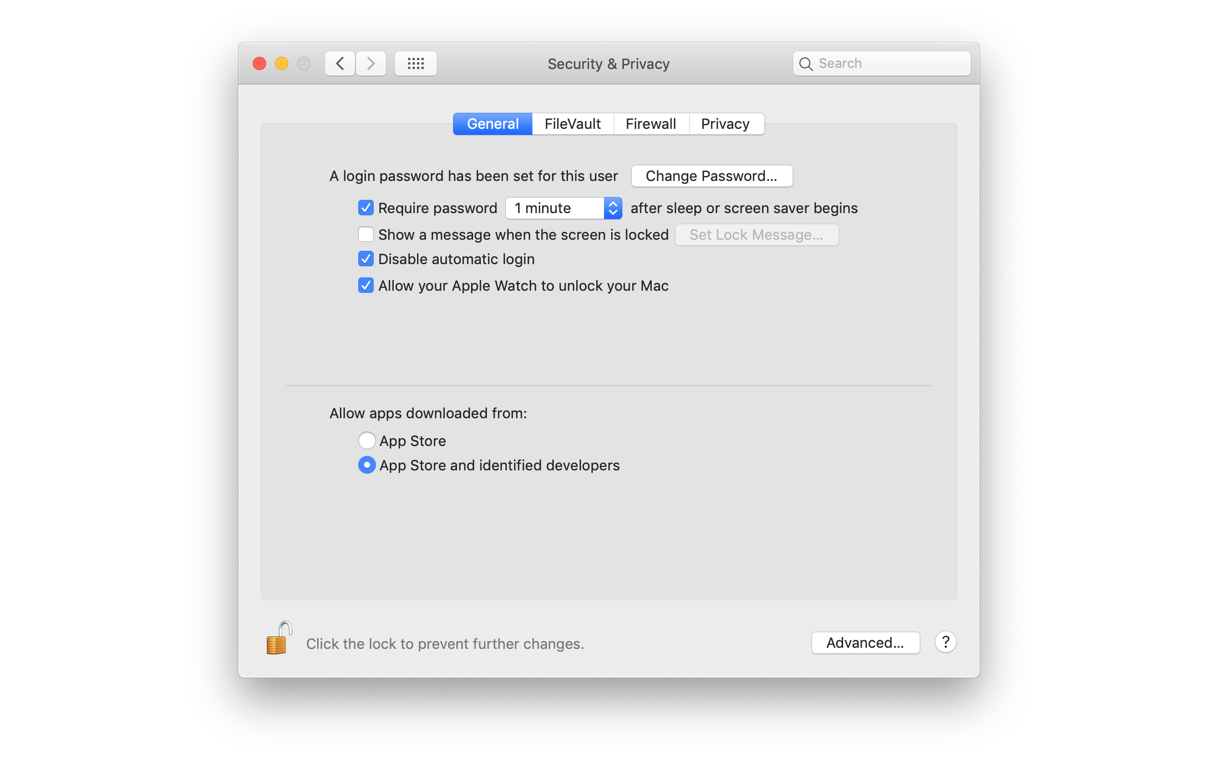Click the lock icon to prevent changes
The width and height of the screenshot is (1216, 760).
(x=278, y=638)
